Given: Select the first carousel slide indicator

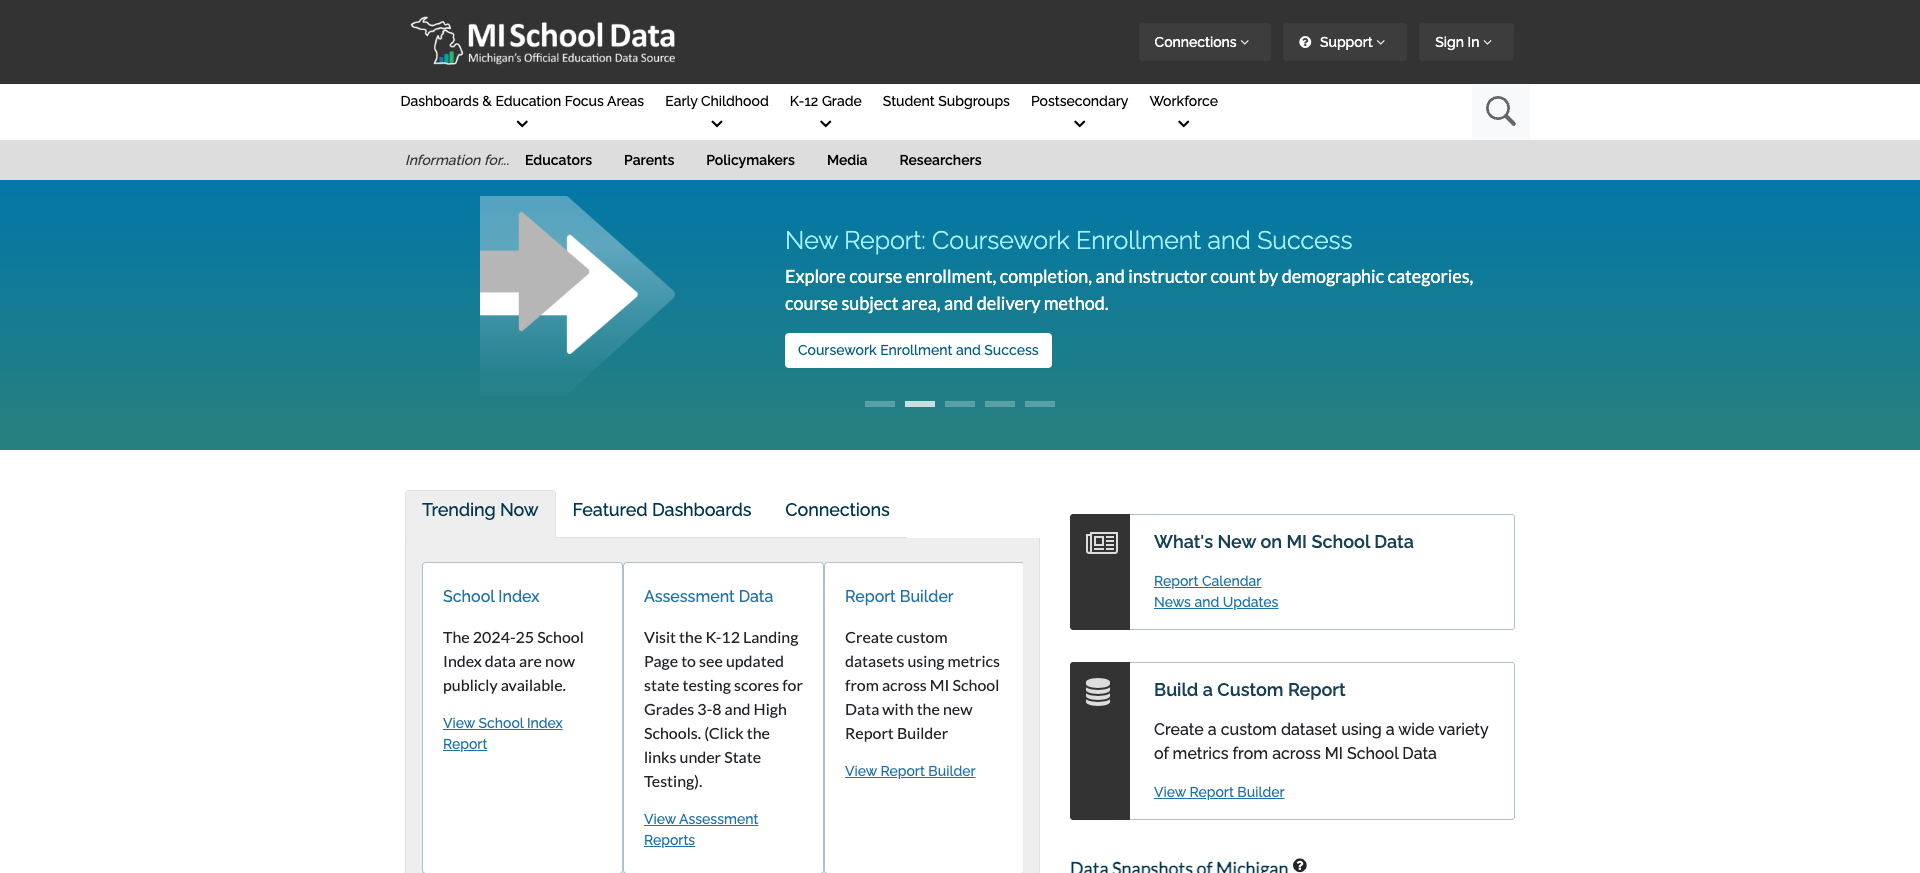Looking at the screenshot, I should (880, 404).
